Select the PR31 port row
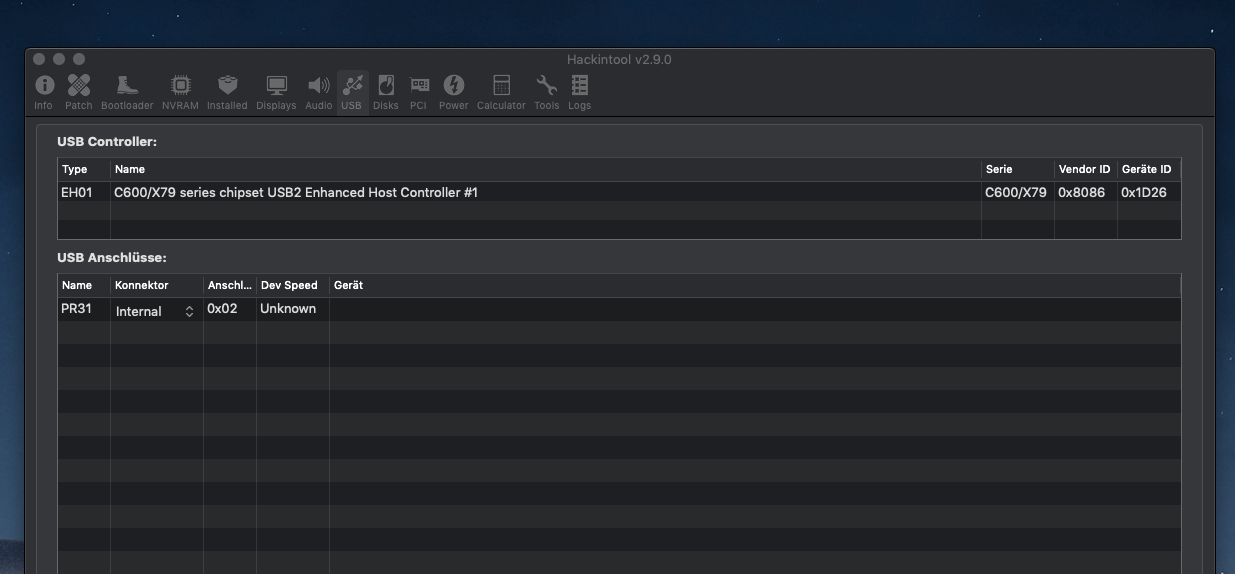The height and width of the screenshot is (574, 1235). pos(619,309)
